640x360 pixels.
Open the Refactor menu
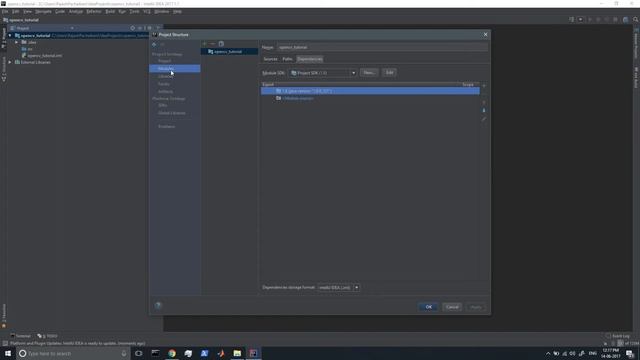pyautogui.click(x=94, y=11)
